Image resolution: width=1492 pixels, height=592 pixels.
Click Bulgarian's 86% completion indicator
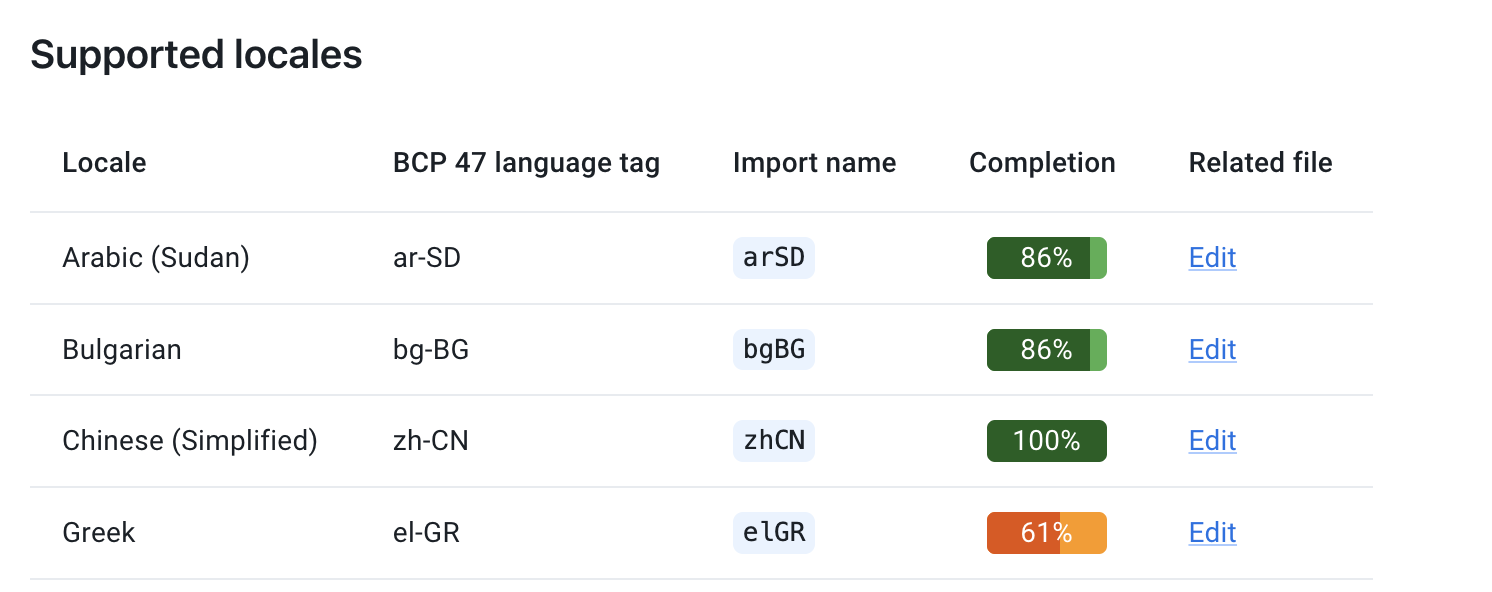click(1046, 349)
